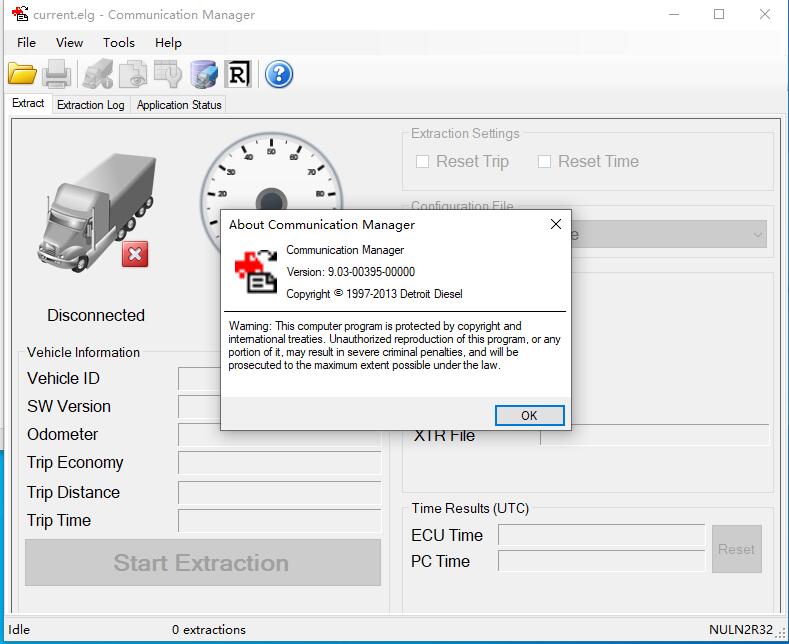Open the Tools menu
The height and width of the screenshot is (644, 789).
119,43
